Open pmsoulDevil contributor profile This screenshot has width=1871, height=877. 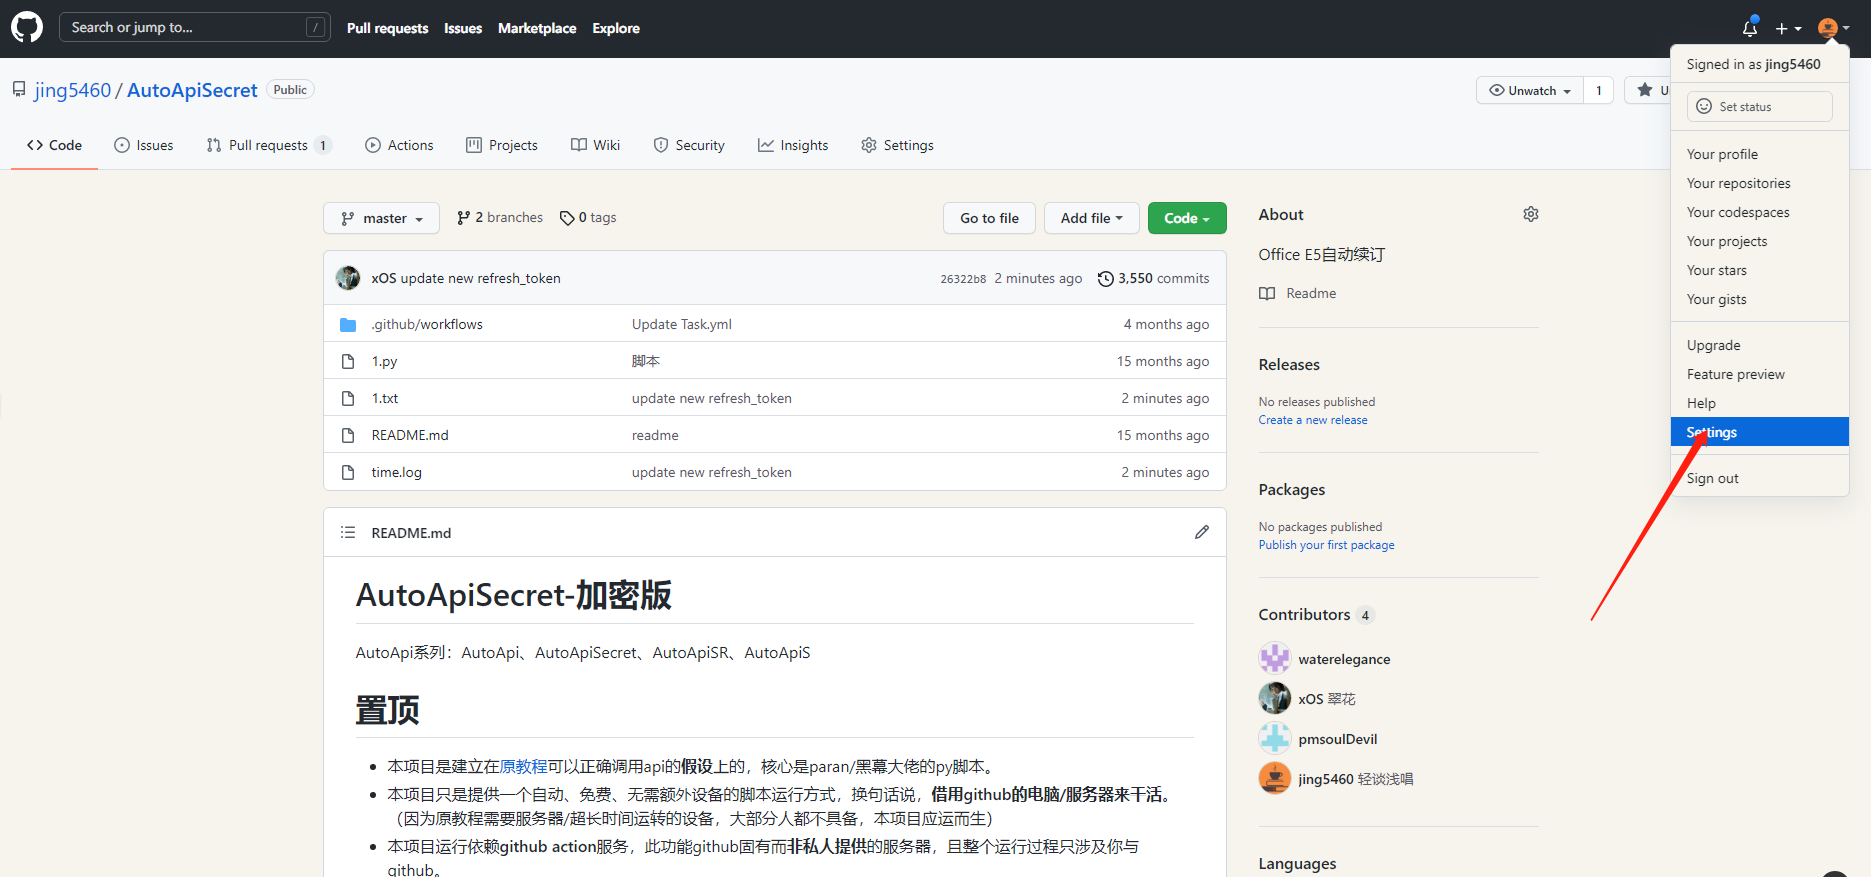coord(1337,739)
